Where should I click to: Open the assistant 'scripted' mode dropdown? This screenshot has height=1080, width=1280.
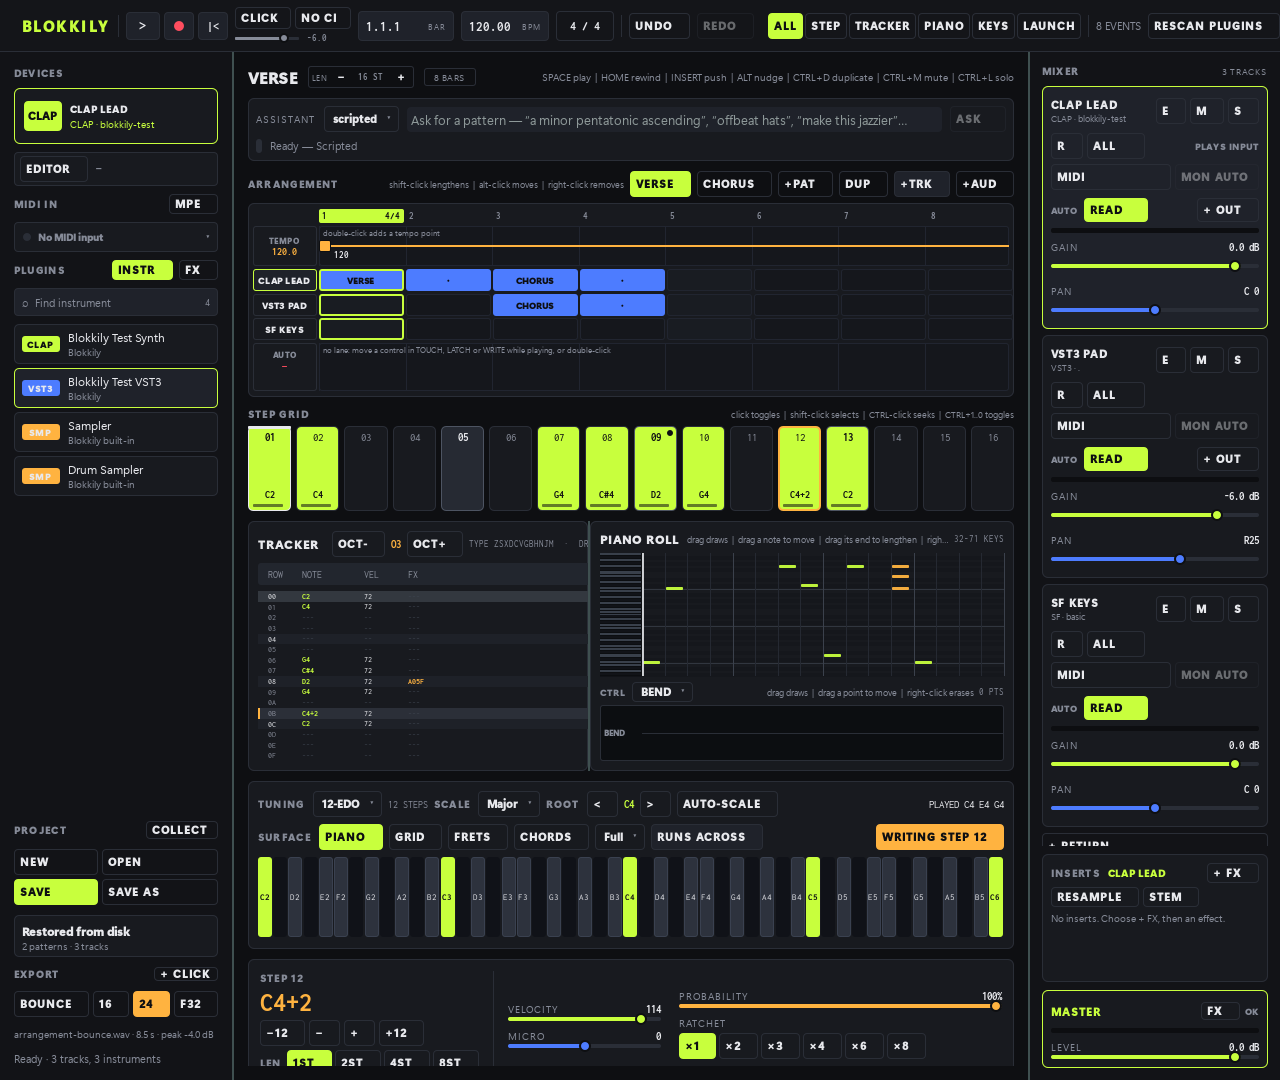[x=363, y=119]
